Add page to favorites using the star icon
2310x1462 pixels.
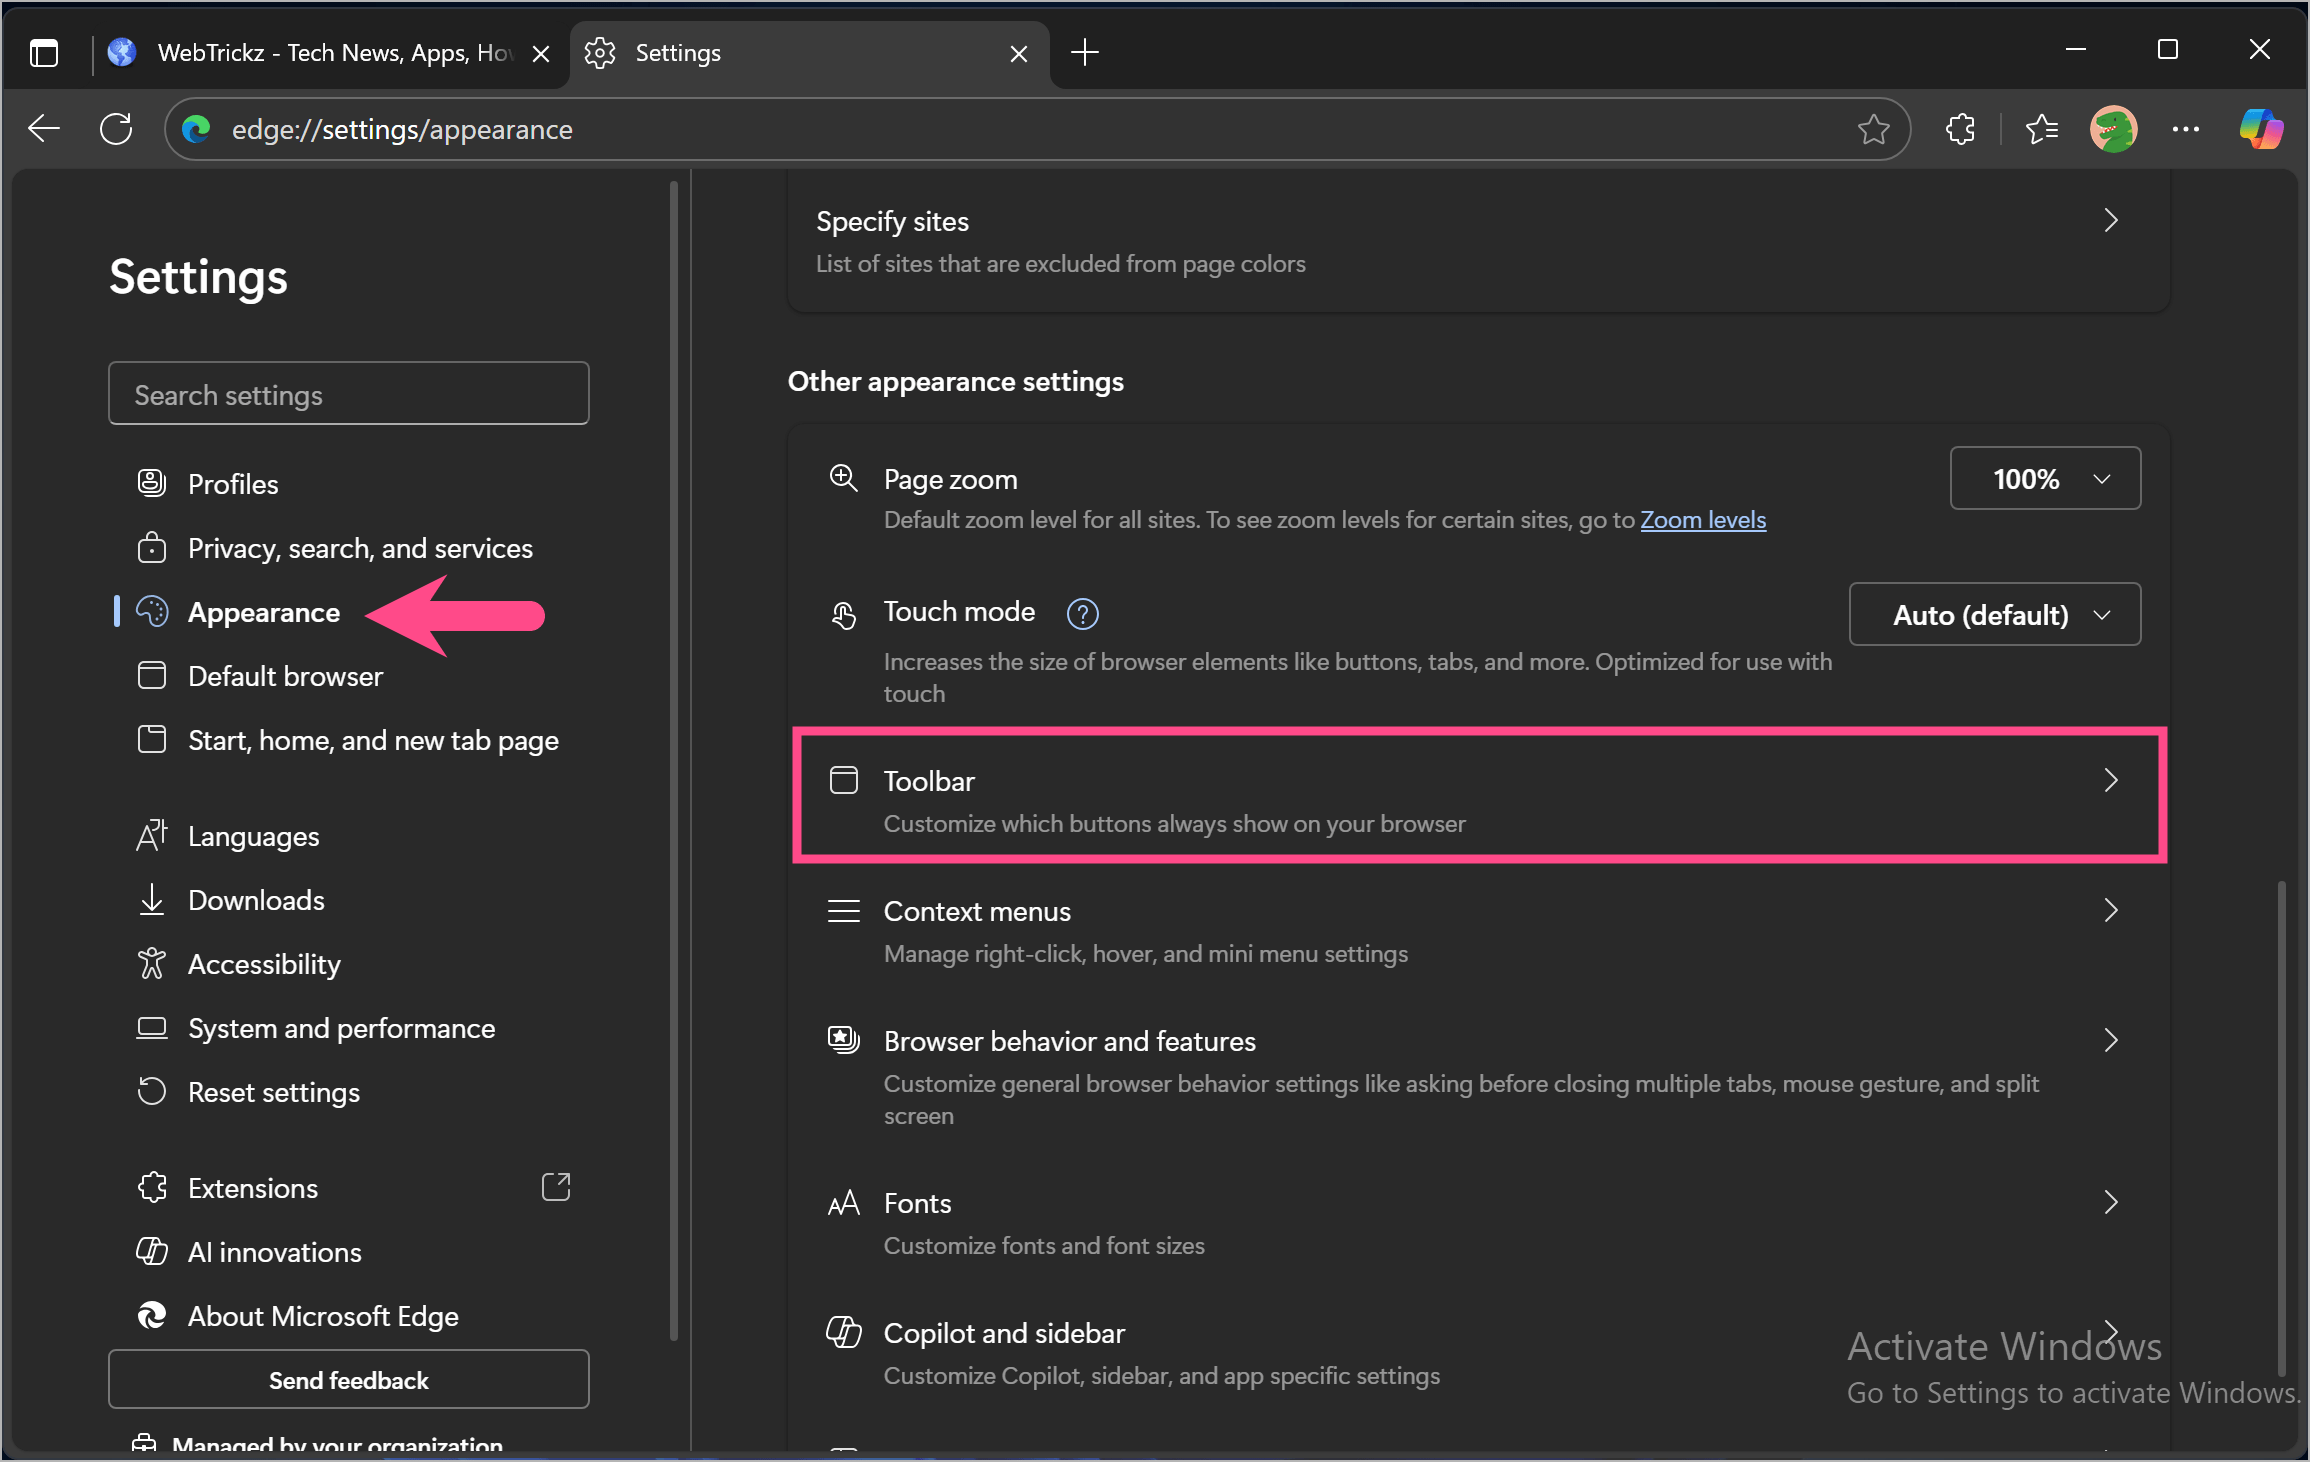tap(1874, 128)
